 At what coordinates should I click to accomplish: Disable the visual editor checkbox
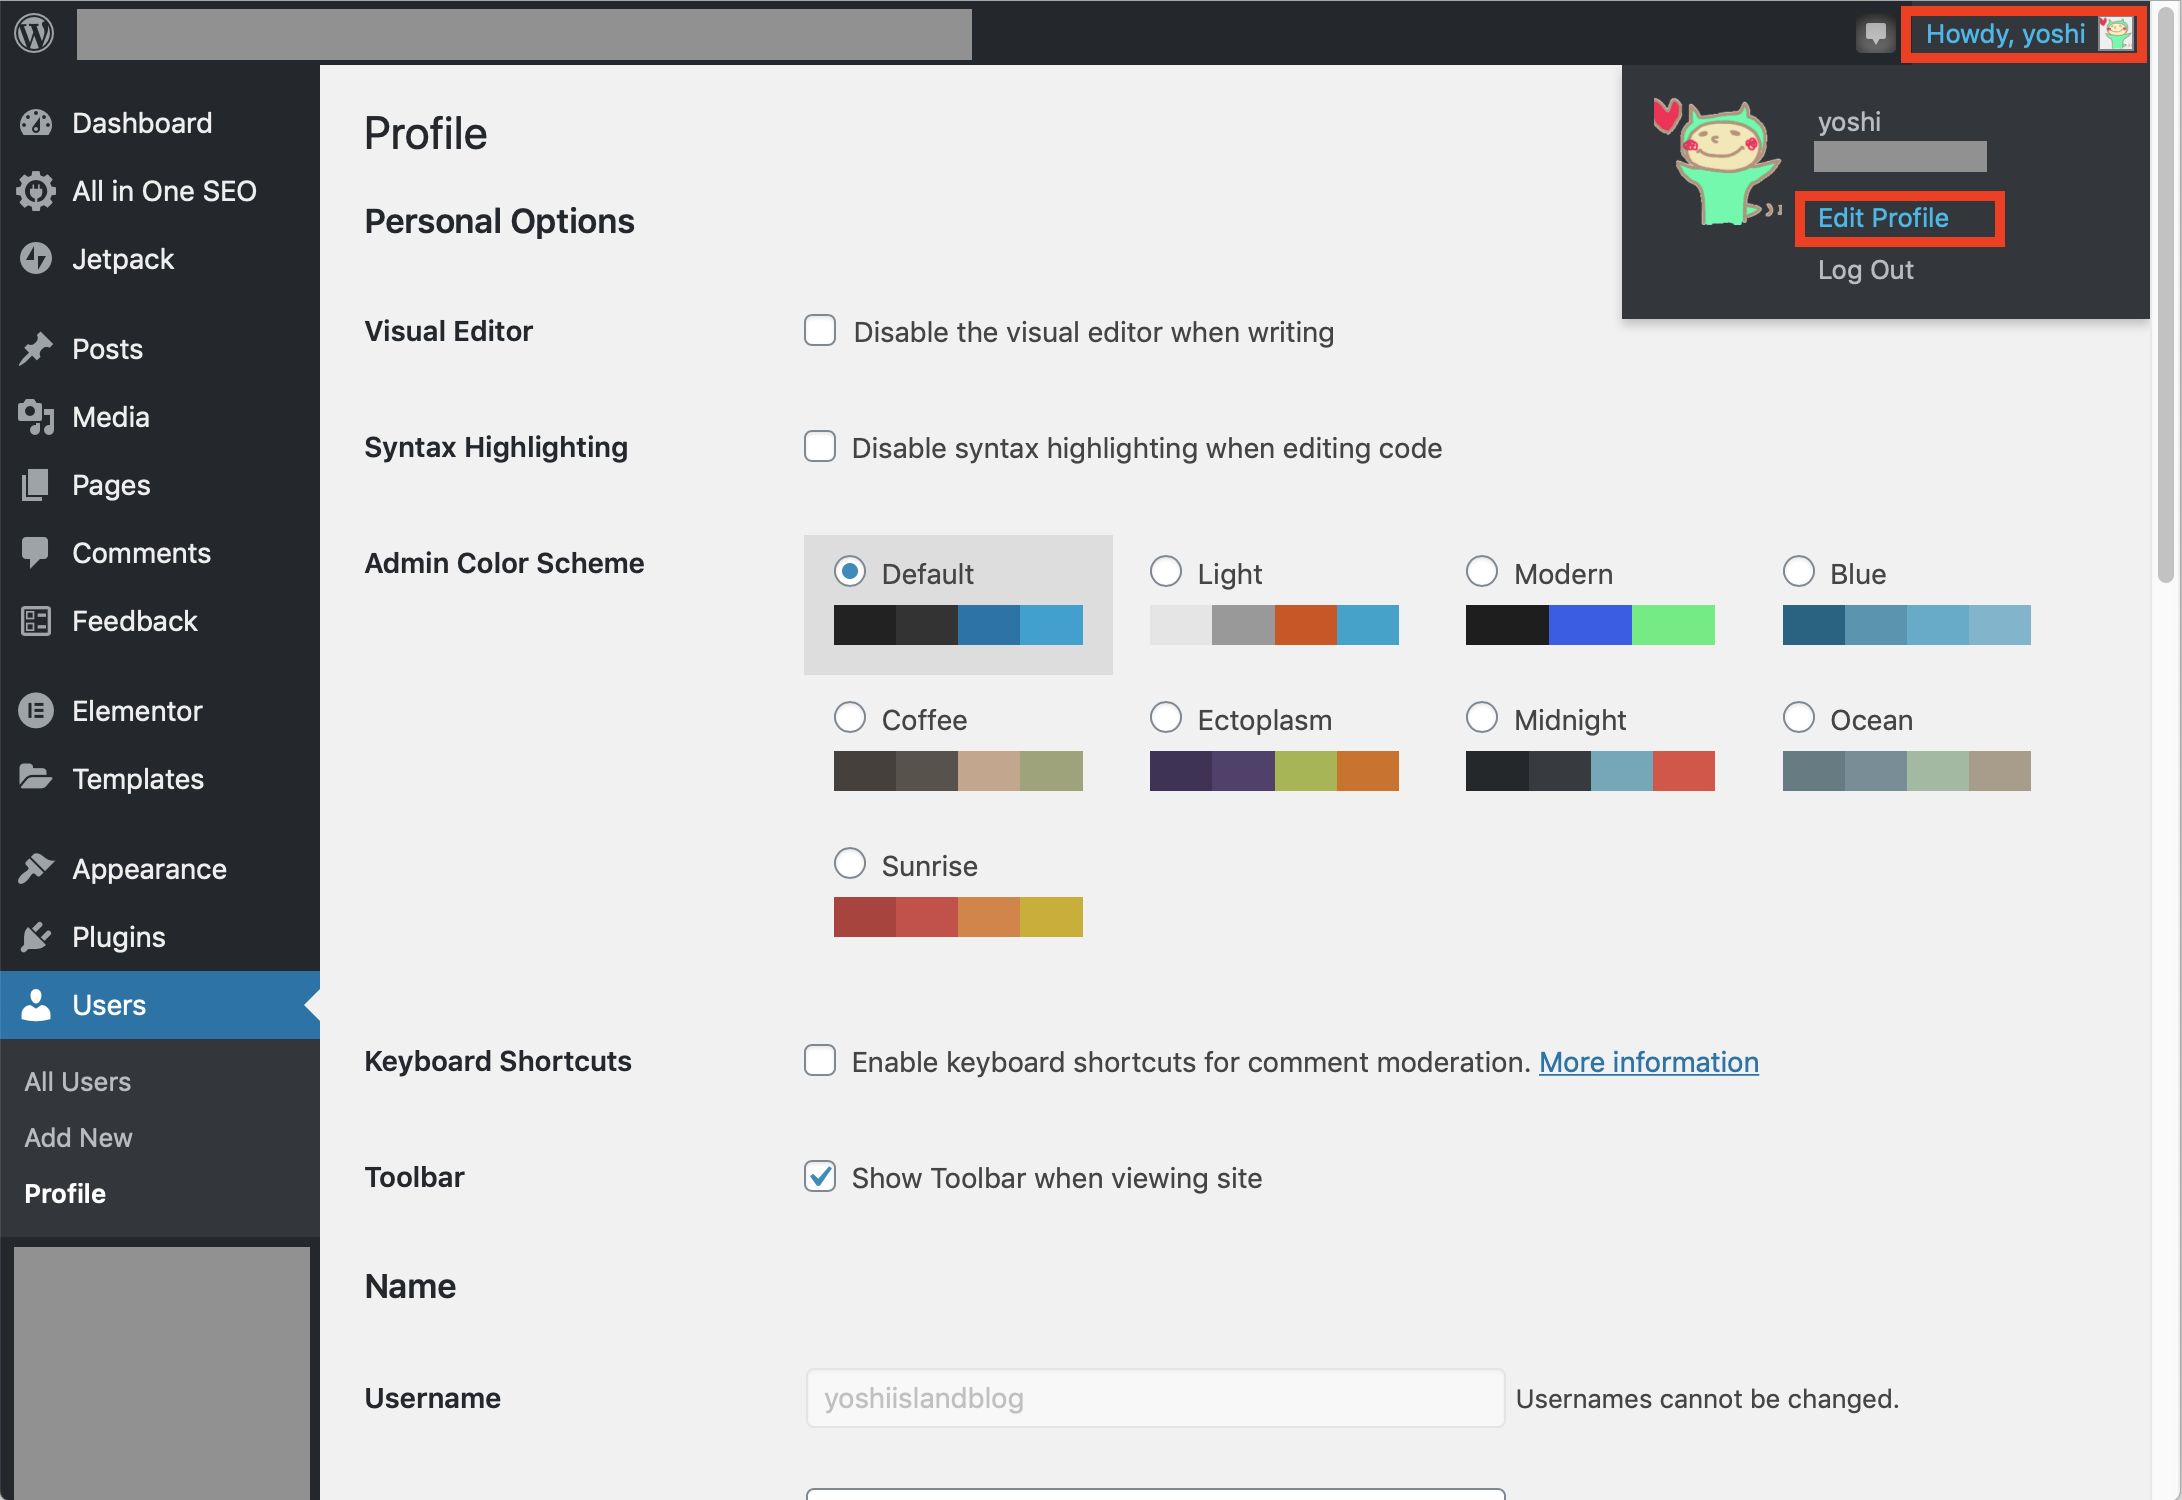820,330
